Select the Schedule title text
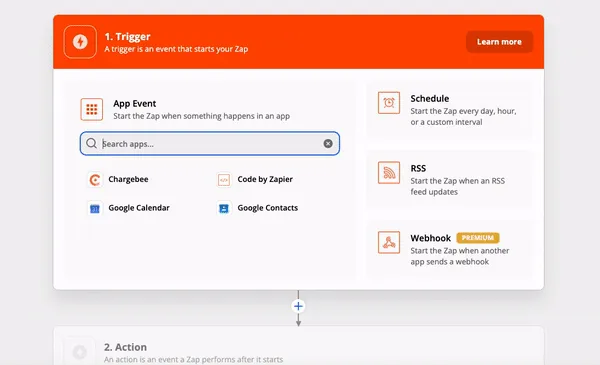The height and width of the screenshot is (365, 600). click(x=430, y=99)
